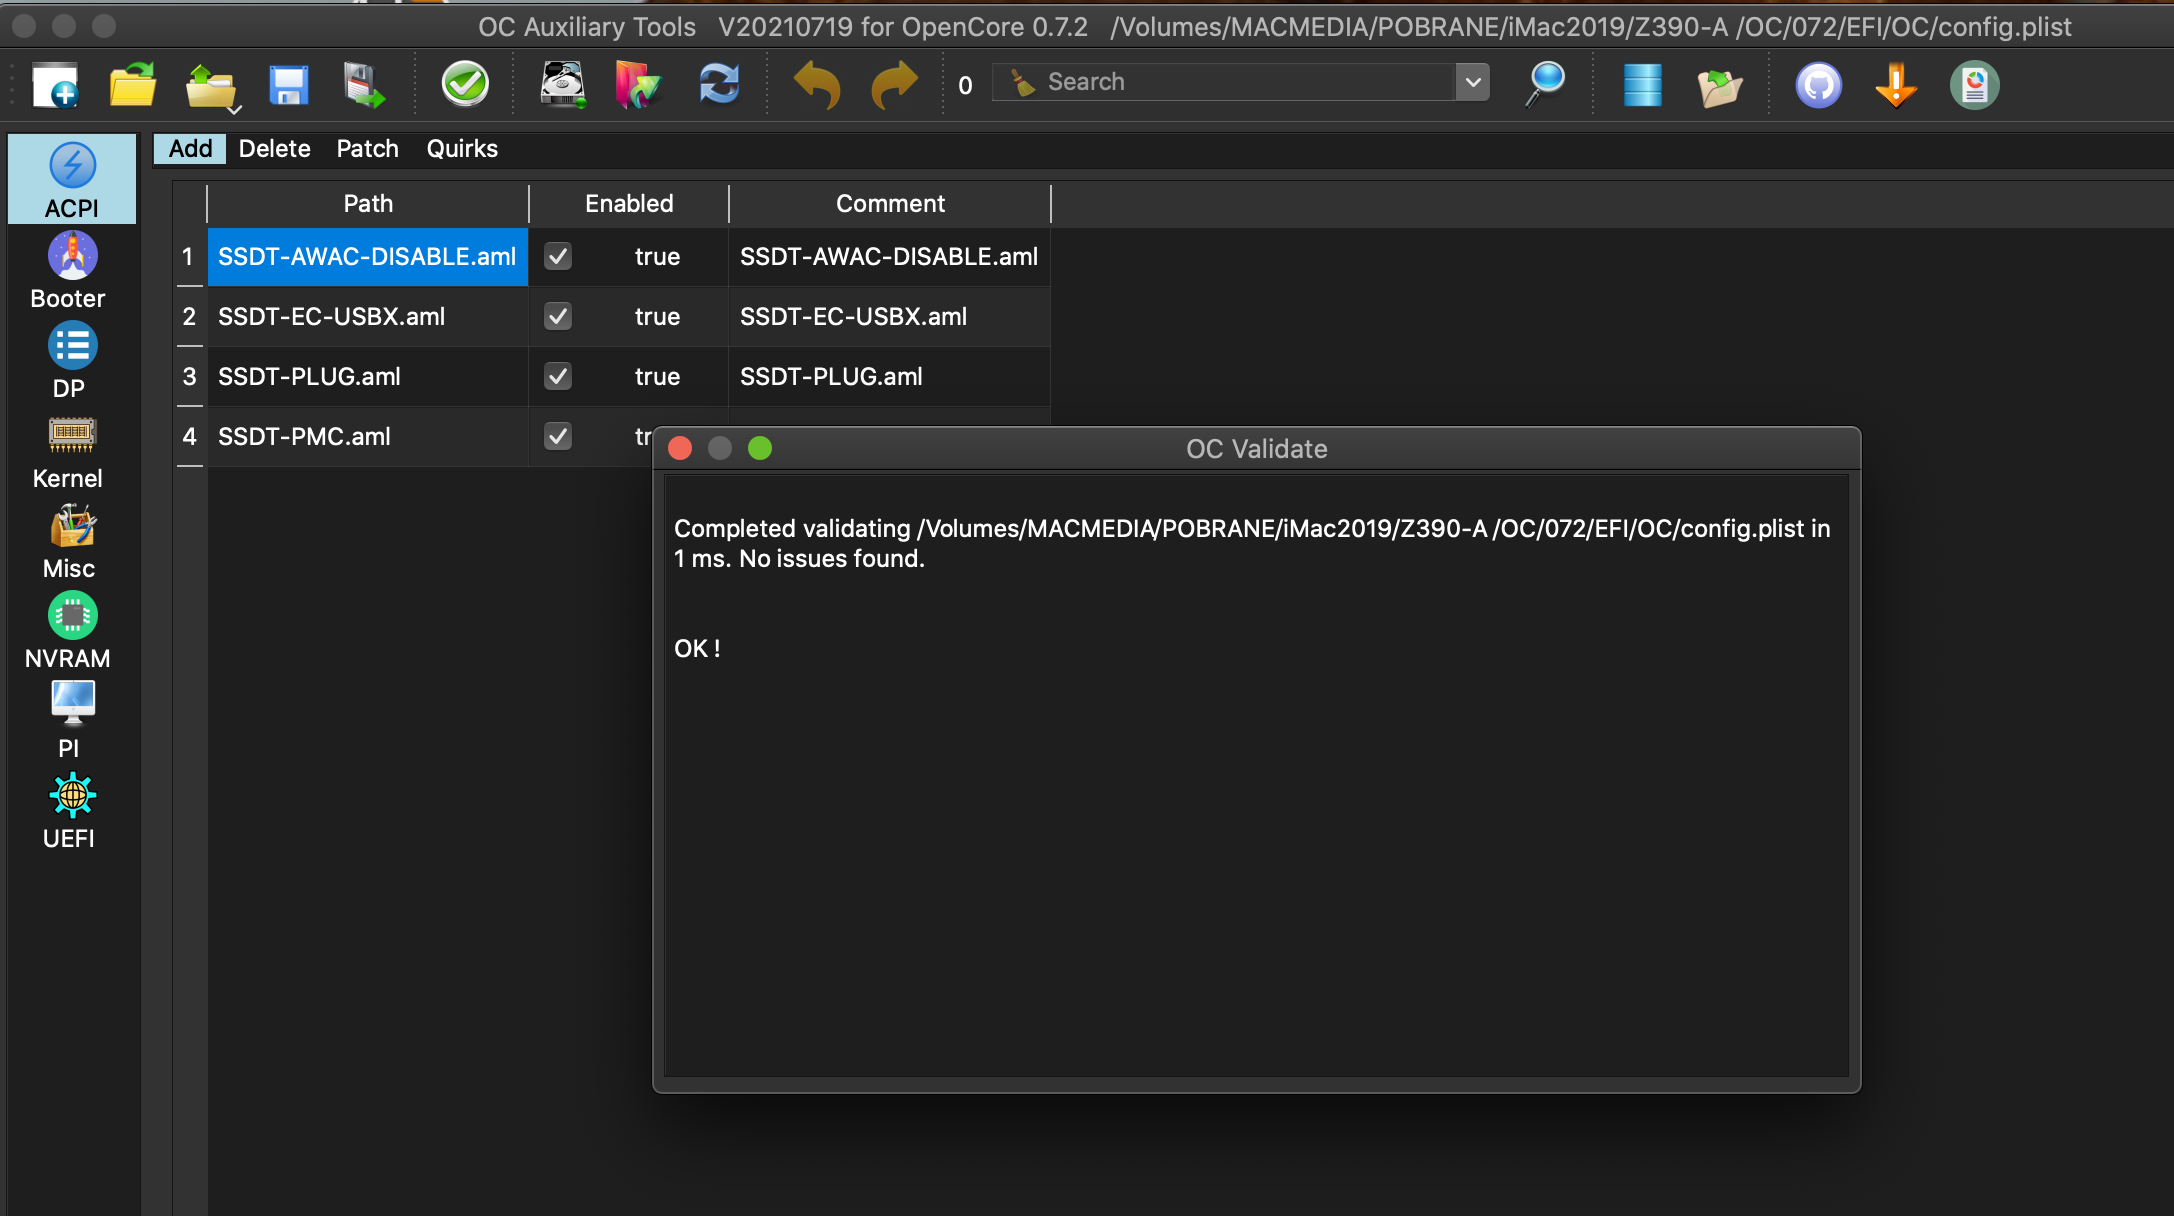Click the open folder with green arrow icon
The width and height of the screenshot is (2174, 1216).
coord(1720,87)
